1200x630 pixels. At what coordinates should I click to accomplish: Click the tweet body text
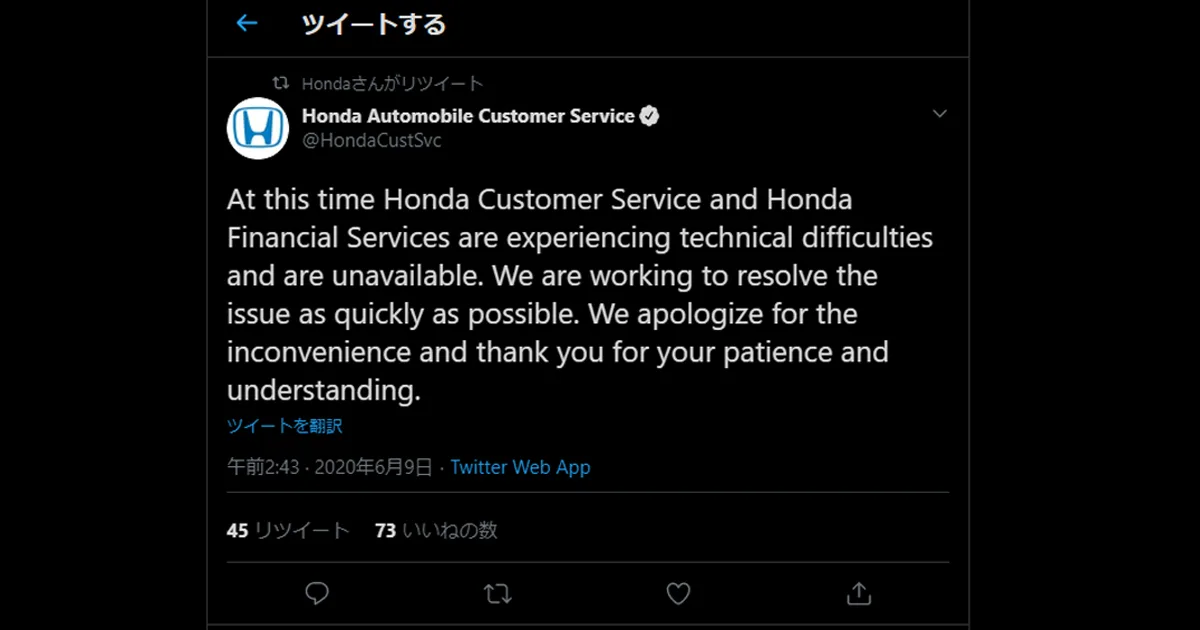(x=580, y=294)
